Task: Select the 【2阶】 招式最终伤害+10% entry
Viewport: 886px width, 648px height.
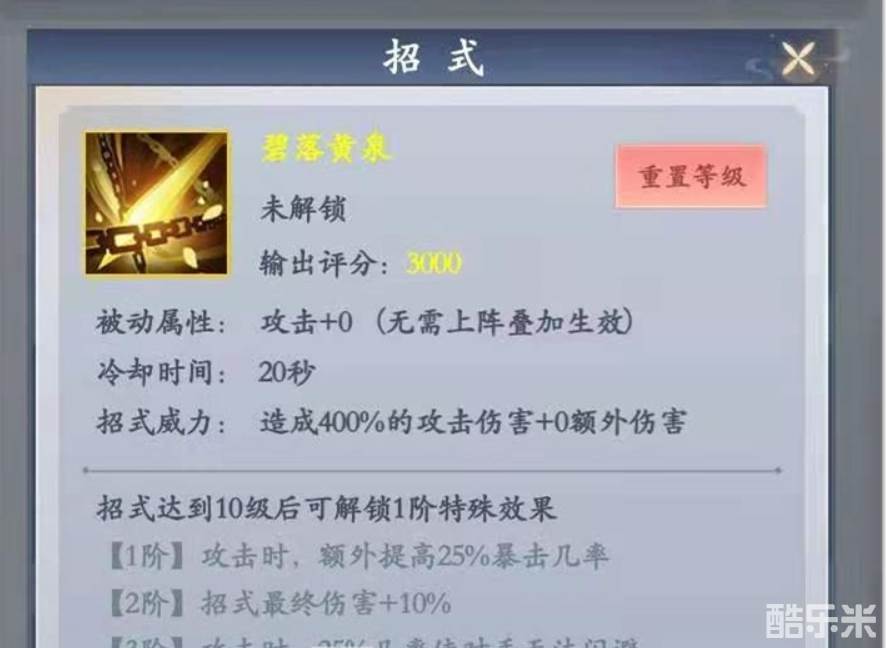Action: click(x=279, y=603)
